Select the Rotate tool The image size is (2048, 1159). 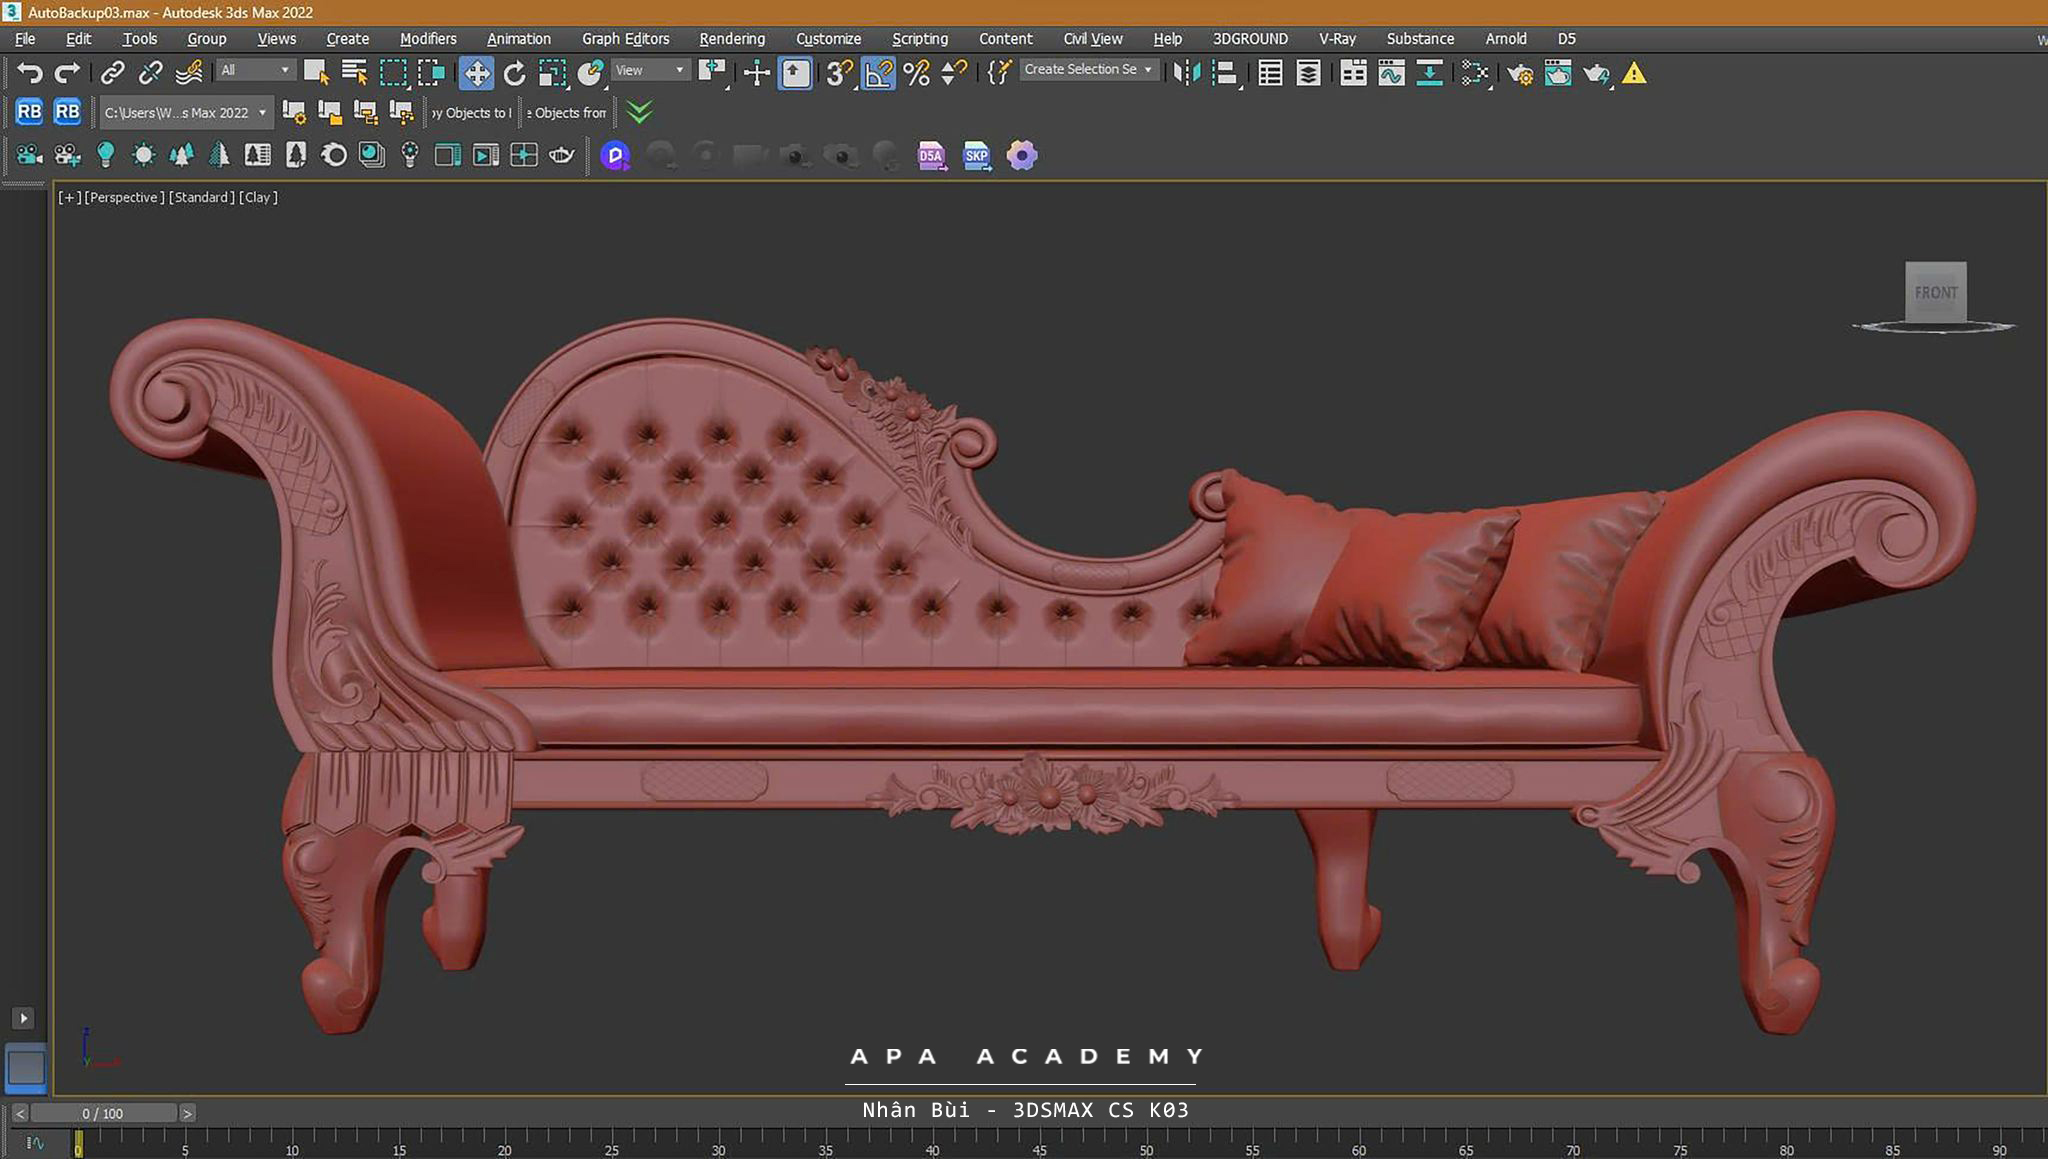[x=514, y=73]
